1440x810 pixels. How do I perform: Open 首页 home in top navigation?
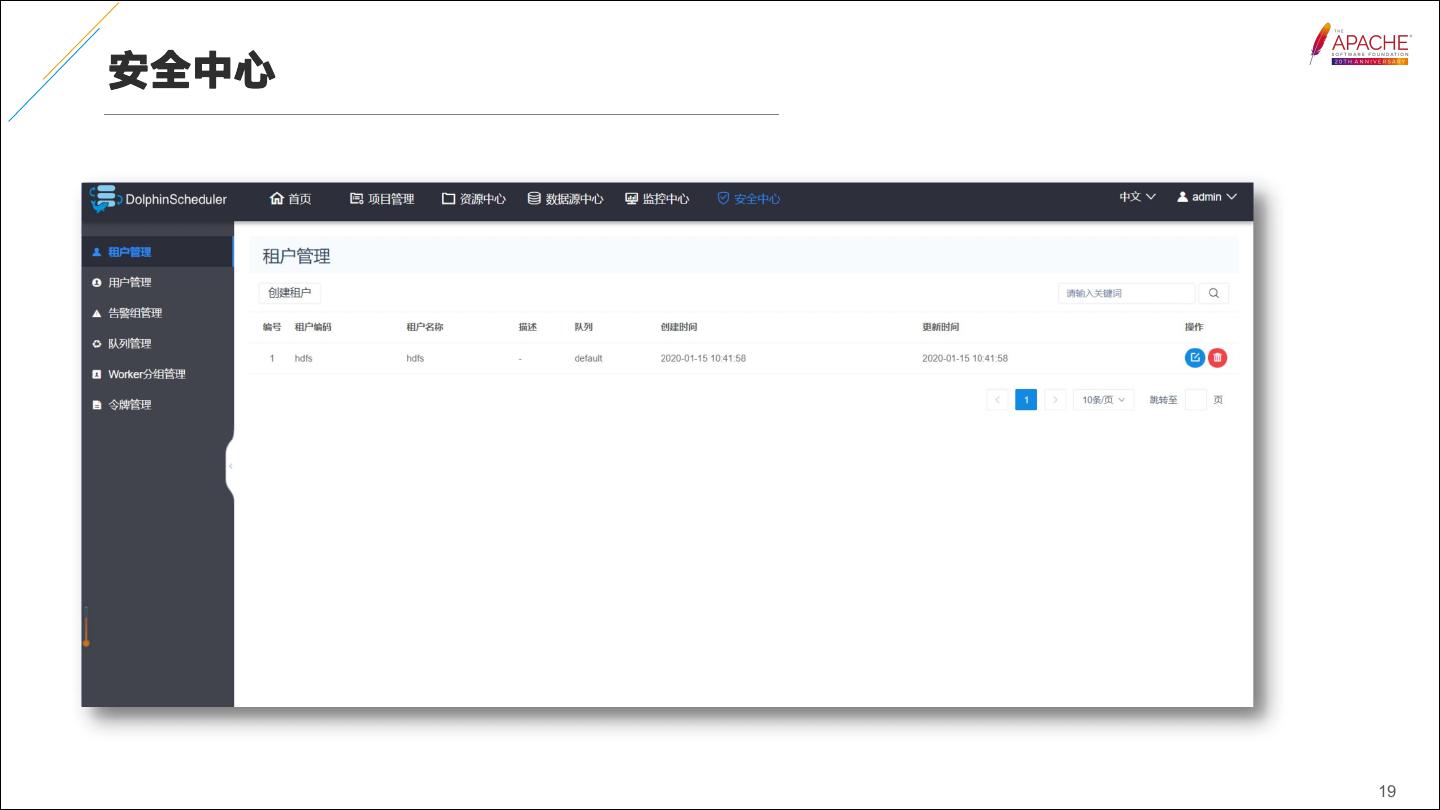291,199
